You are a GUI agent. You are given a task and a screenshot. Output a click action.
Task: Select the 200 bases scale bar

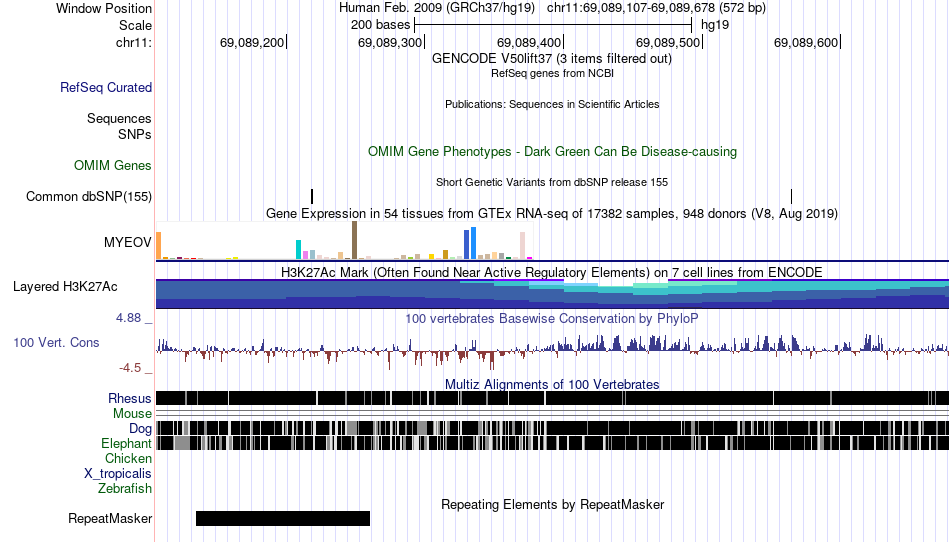click(553, 25)
